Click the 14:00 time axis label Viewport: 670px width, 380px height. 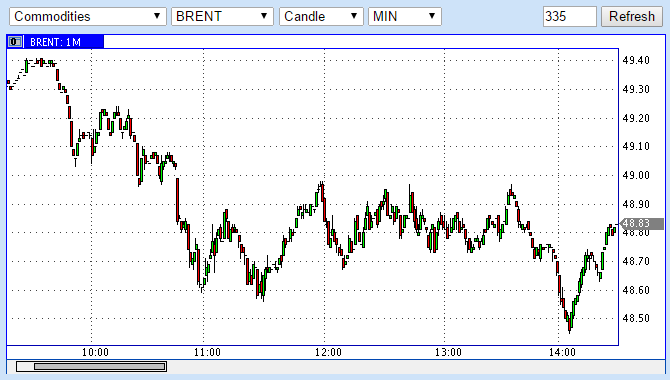pos(562,352)
